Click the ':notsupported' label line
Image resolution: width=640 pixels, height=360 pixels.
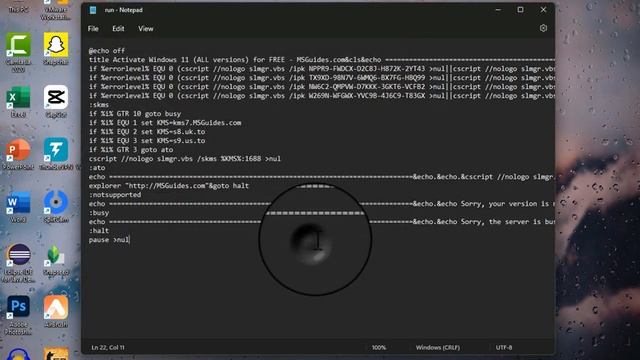115,194
